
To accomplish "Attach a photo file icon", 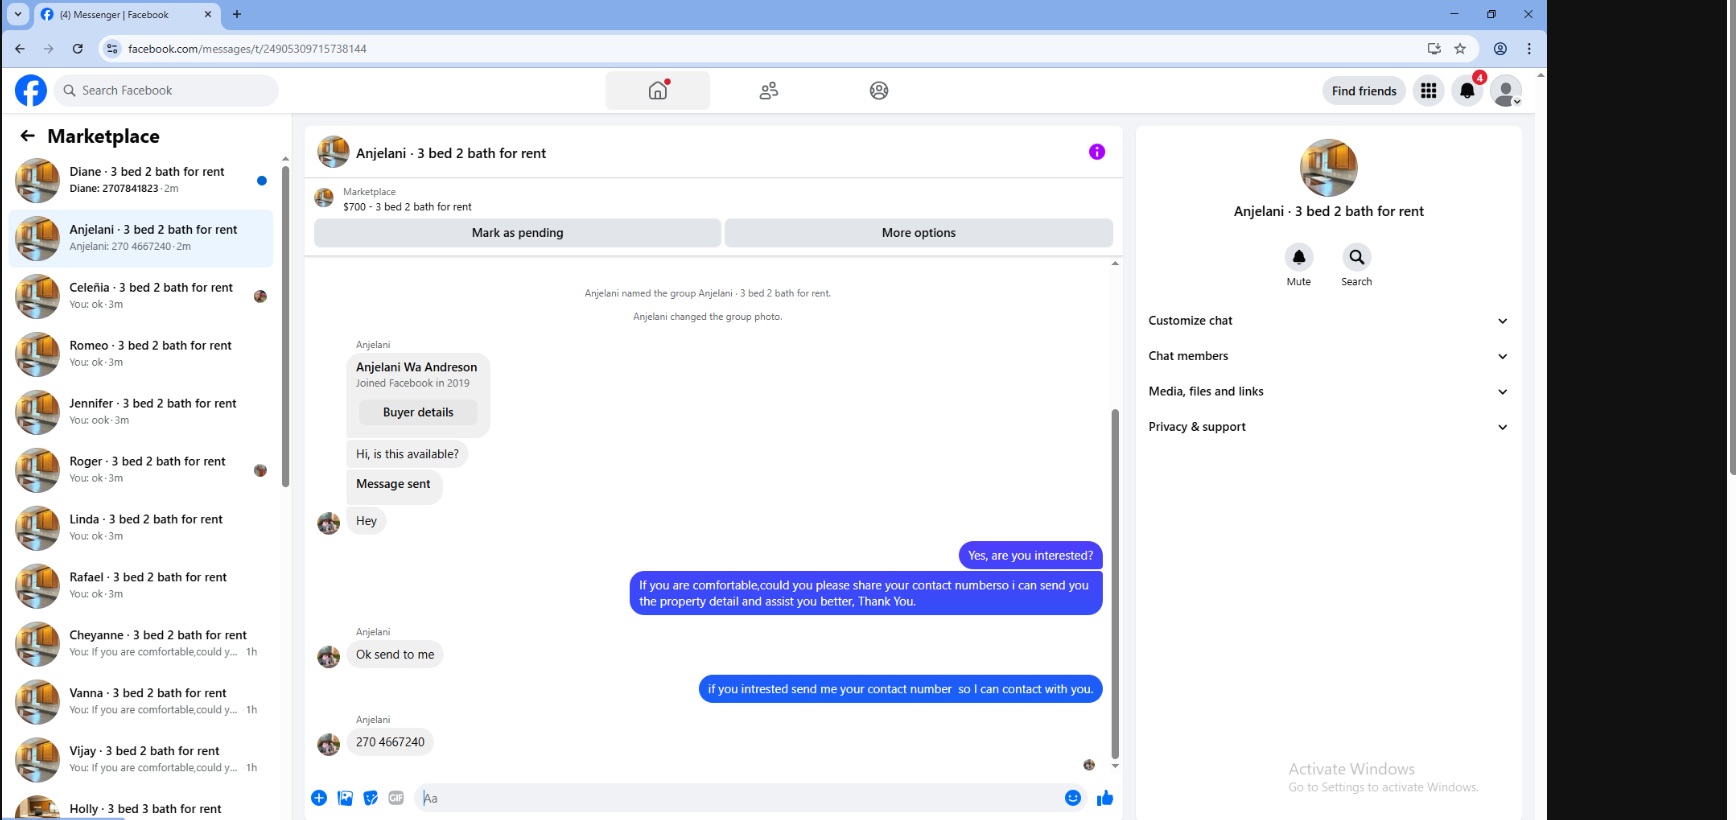I will click(345, 798).
